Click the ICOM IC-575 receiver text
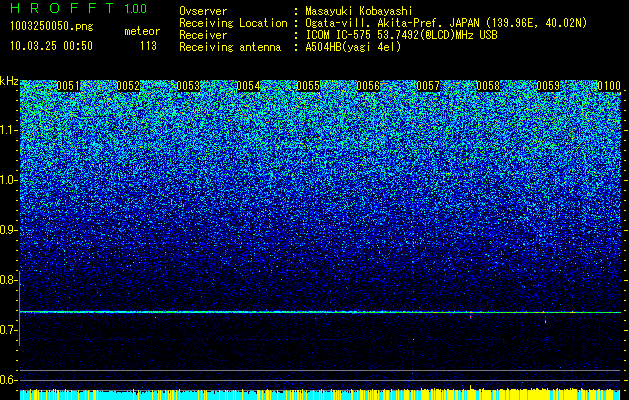 tap(401, 35)
